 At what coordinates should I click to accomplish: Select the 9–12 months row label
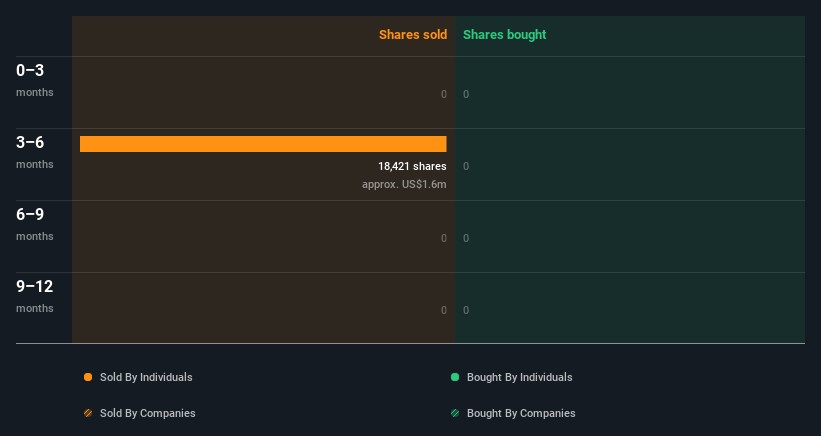[35, 296]
